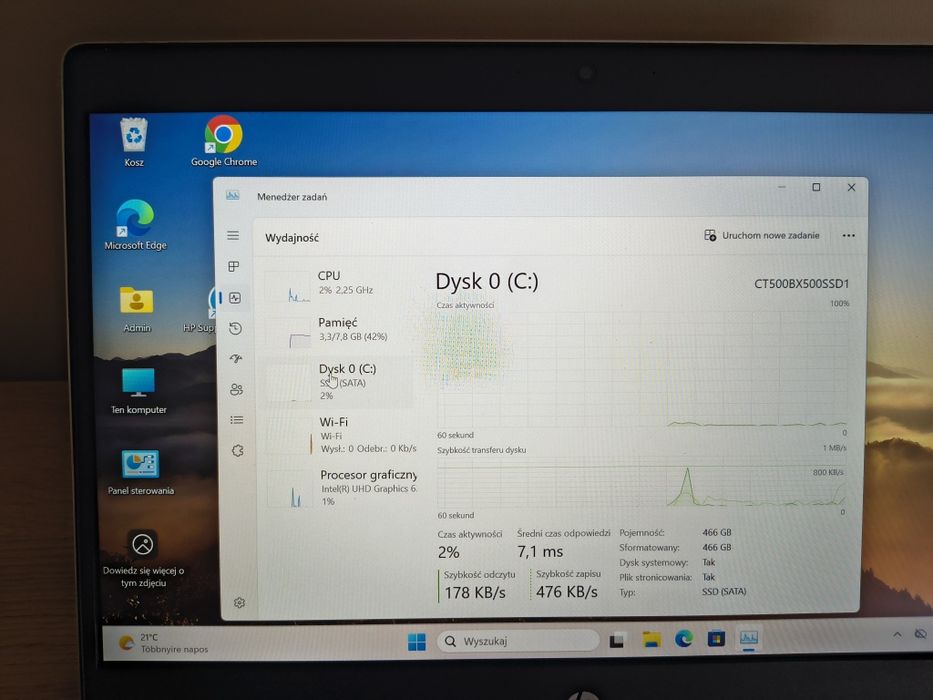Click the '476 KB/s' write speed value

[x=566, y=592]
